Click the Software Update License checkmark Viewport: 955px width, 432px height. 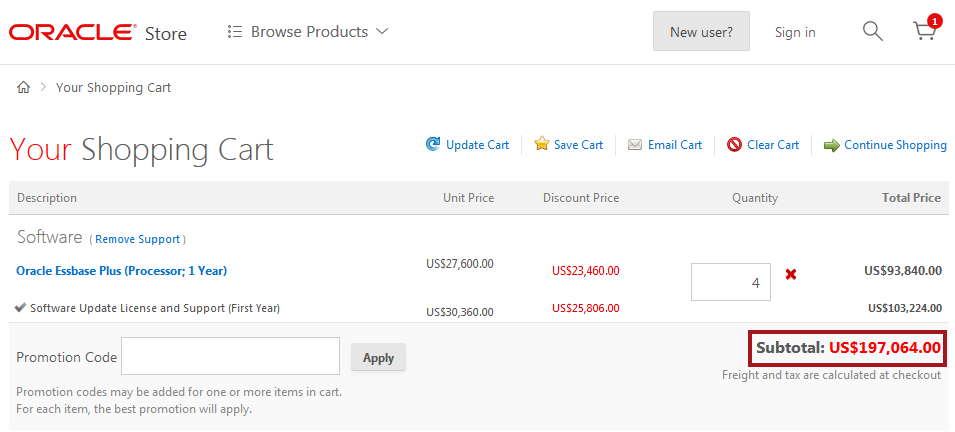pos(21,308)
